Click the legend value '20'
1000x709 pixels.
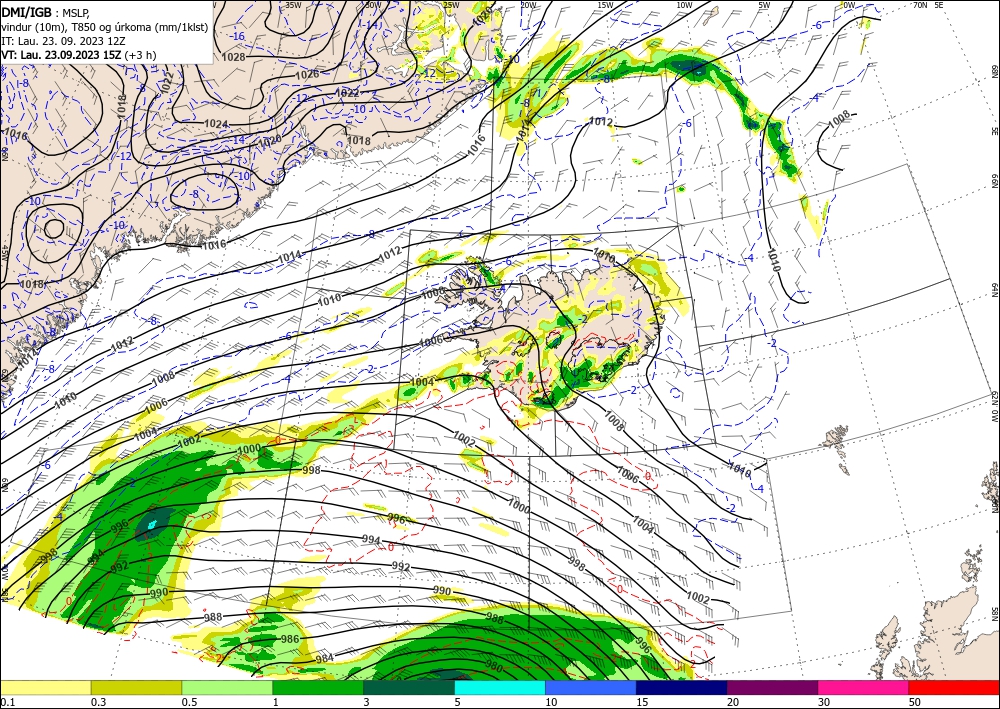tap(733, 702)
